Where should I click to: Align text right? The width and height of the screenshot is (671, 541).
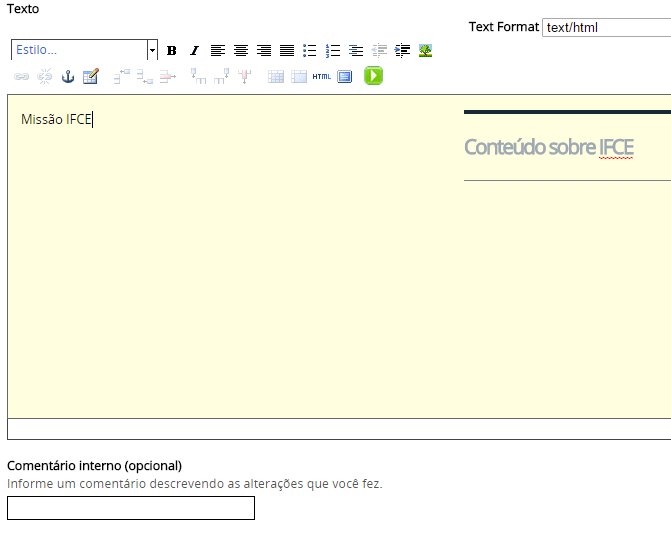click(x=264, y=51)
